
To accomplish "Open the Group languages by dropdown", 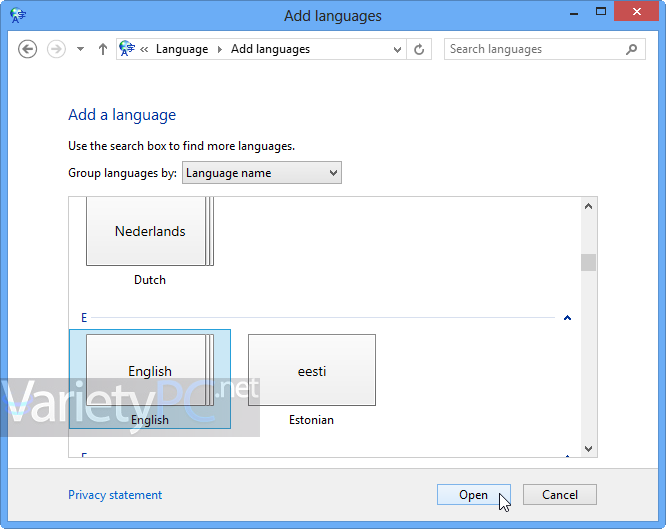I will pyautogui.click(x=262, y=173).
